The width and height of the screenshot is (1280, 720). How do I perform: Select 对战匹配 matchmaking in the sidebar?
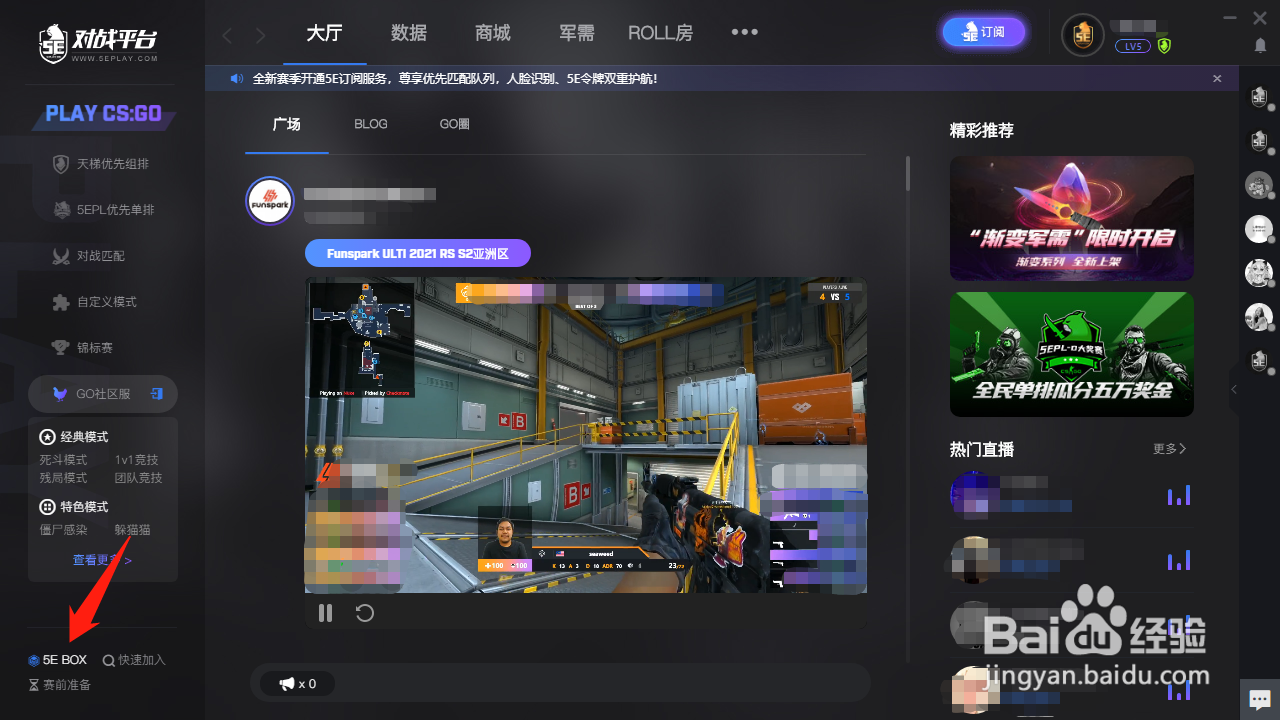coord(100,255)
